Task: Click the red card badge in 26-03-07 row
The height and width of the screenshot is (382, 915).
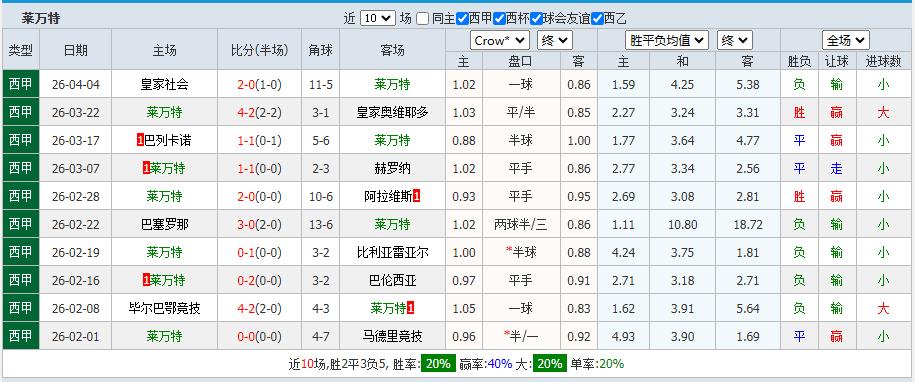Action: 146,169
